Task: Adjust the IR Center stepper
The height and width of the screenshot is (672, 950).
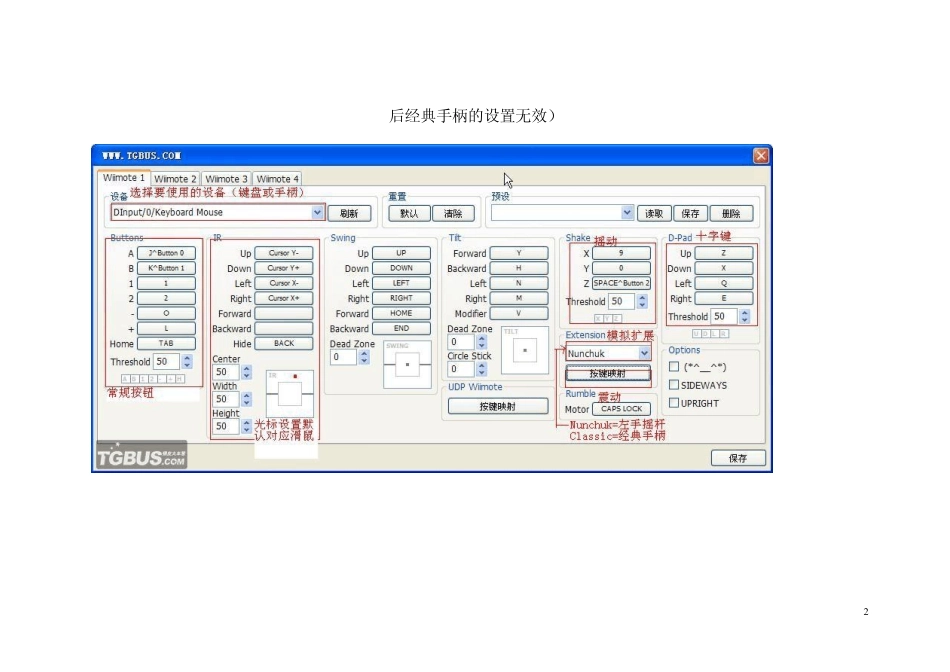Action: 247,371
